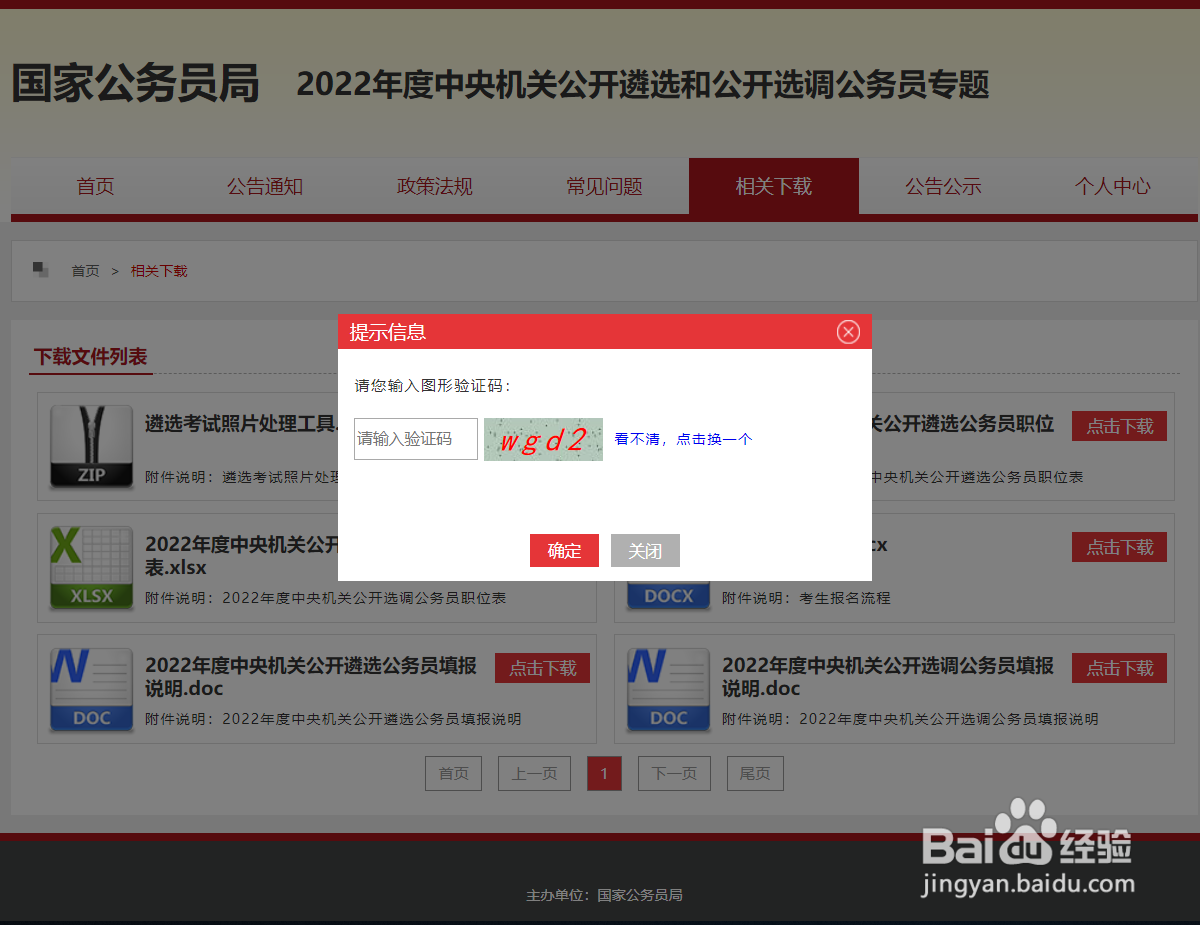Download the 公开遴选公务员职位 file
This screenshot has width=1200, height=925.
(x=1119, y=426)
